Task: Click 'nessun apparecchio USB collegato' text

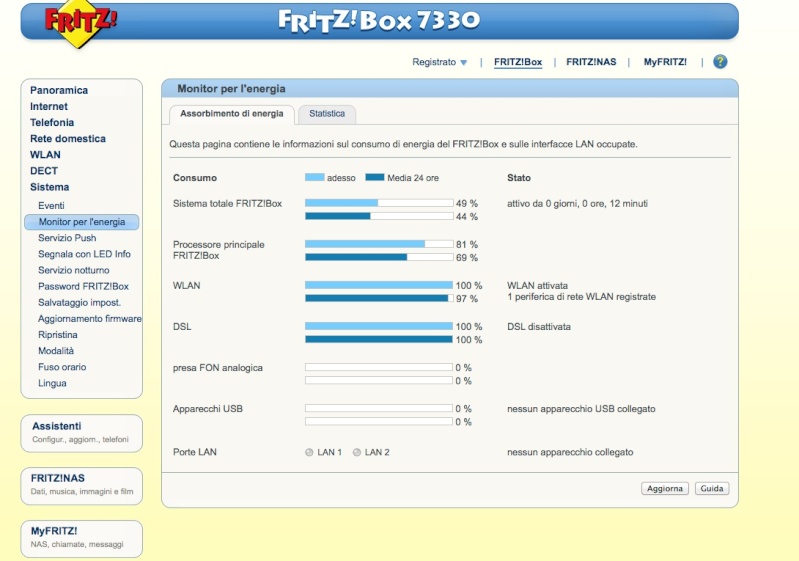Action: (581, 409)
